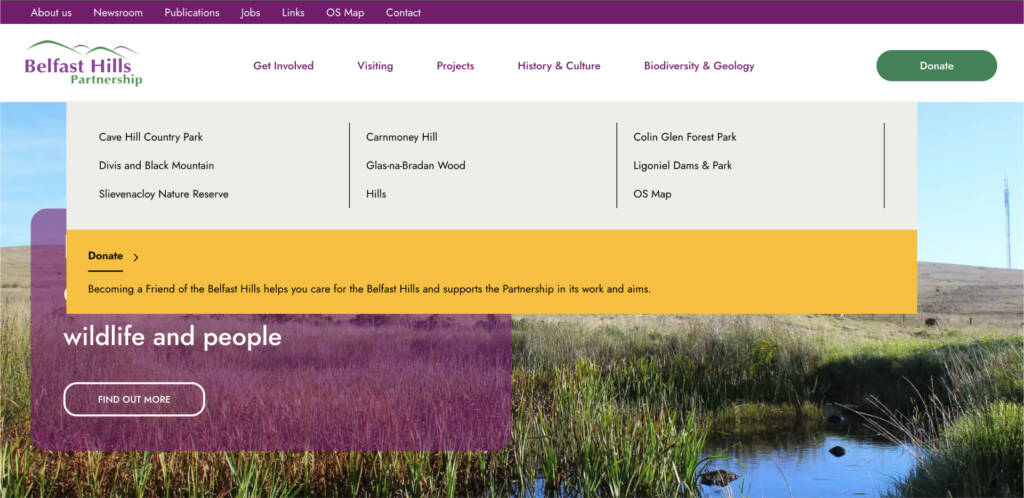Open the Biodiversity & Geology menu
The width and height of the screenshot is (1024, 498).
(x=699, y=66)
